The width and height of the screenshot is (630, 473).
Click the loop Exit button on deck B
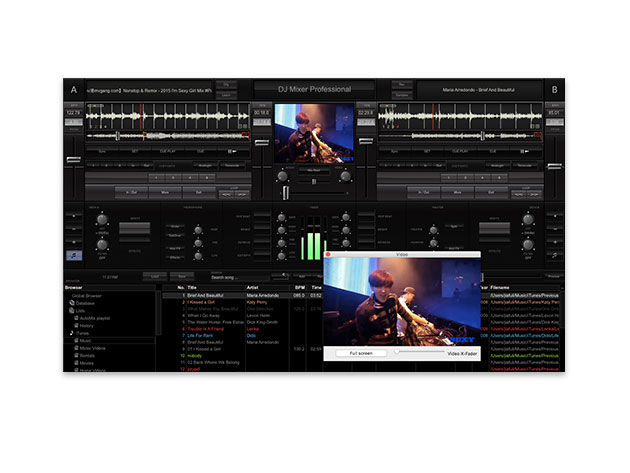491,192
